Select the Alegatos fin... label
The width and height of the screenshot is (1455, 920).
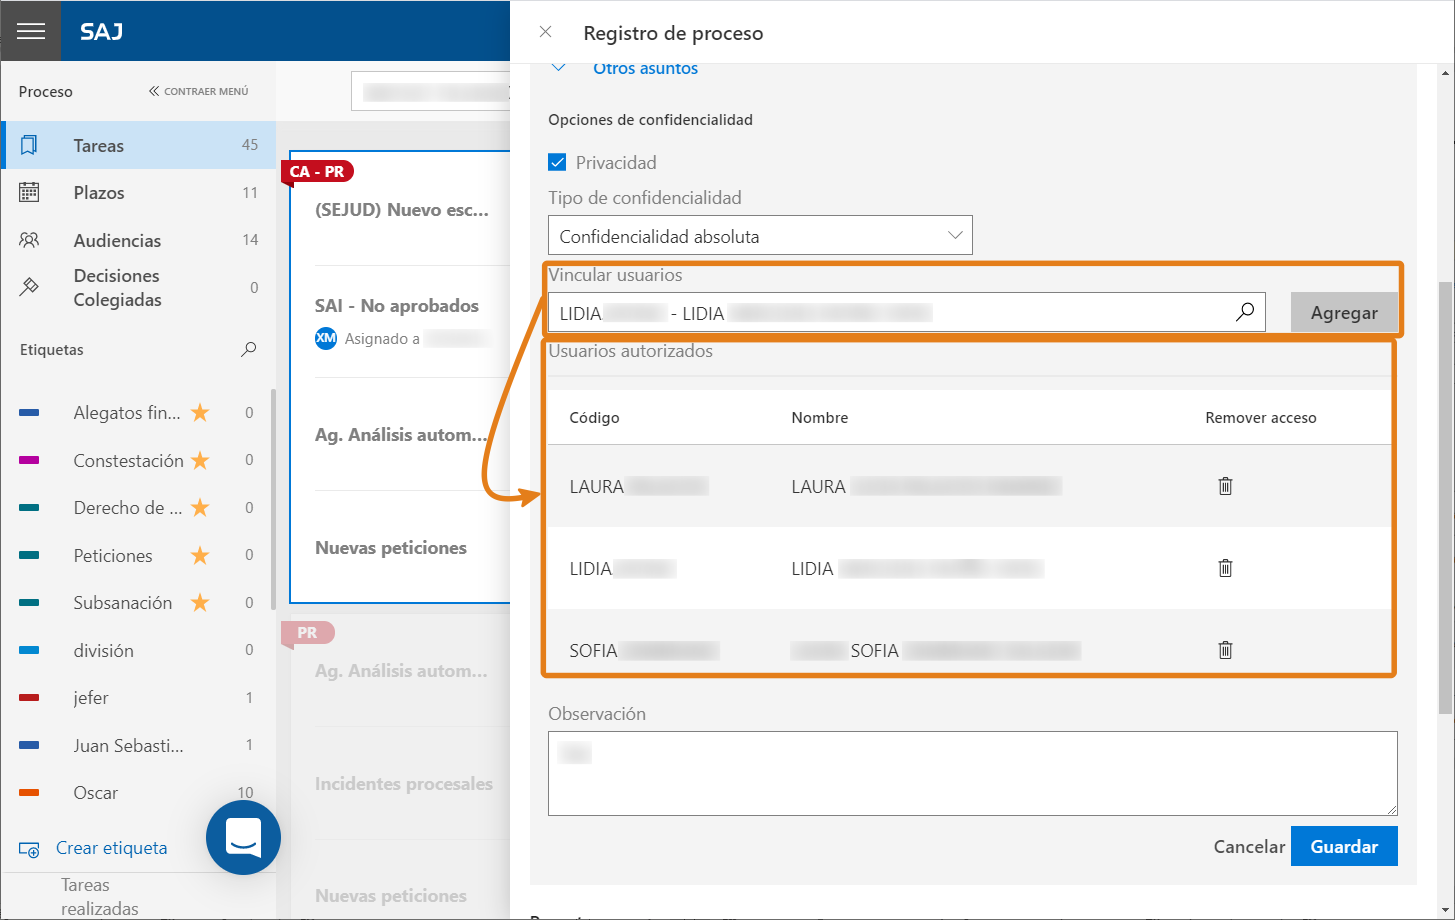click(127, 412)
